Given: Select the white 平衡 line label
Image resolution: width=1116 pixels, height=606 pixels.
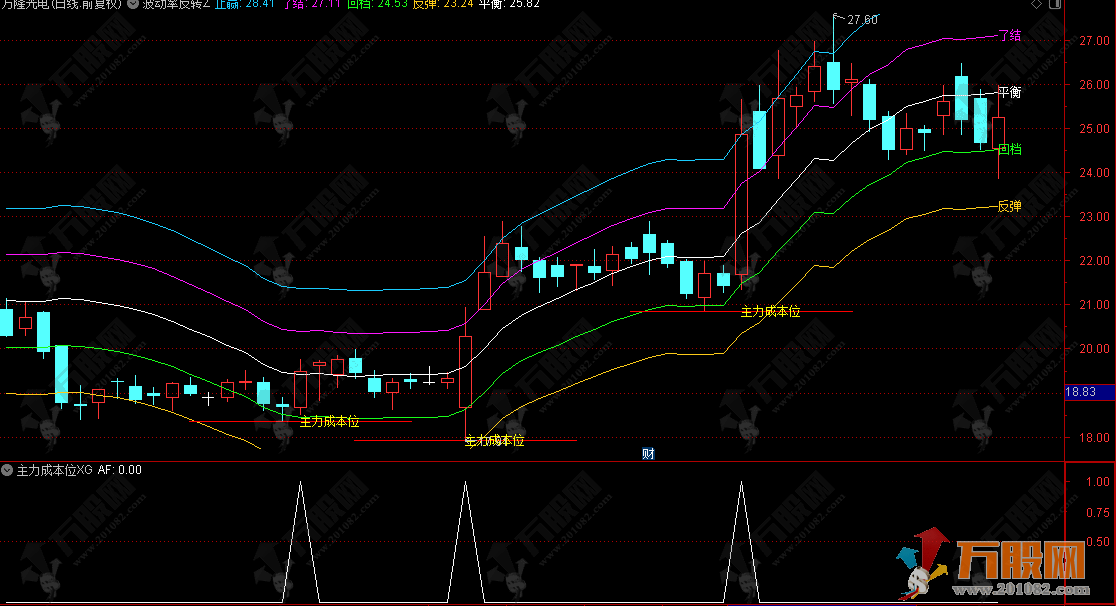Looking at the screenshot, I should [x=1009, y=93].
